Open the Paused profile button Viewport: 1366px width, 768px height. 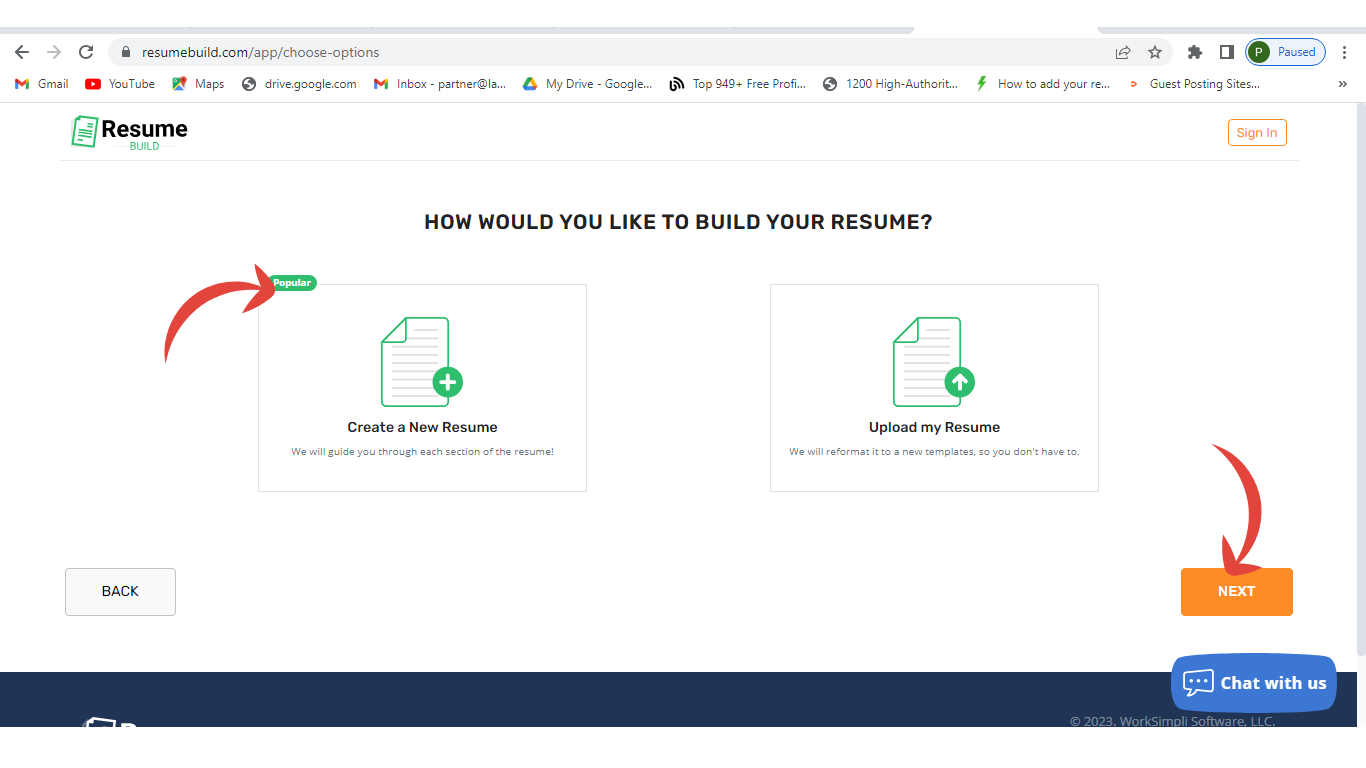pyautogui.click(x=1285, y=52)
